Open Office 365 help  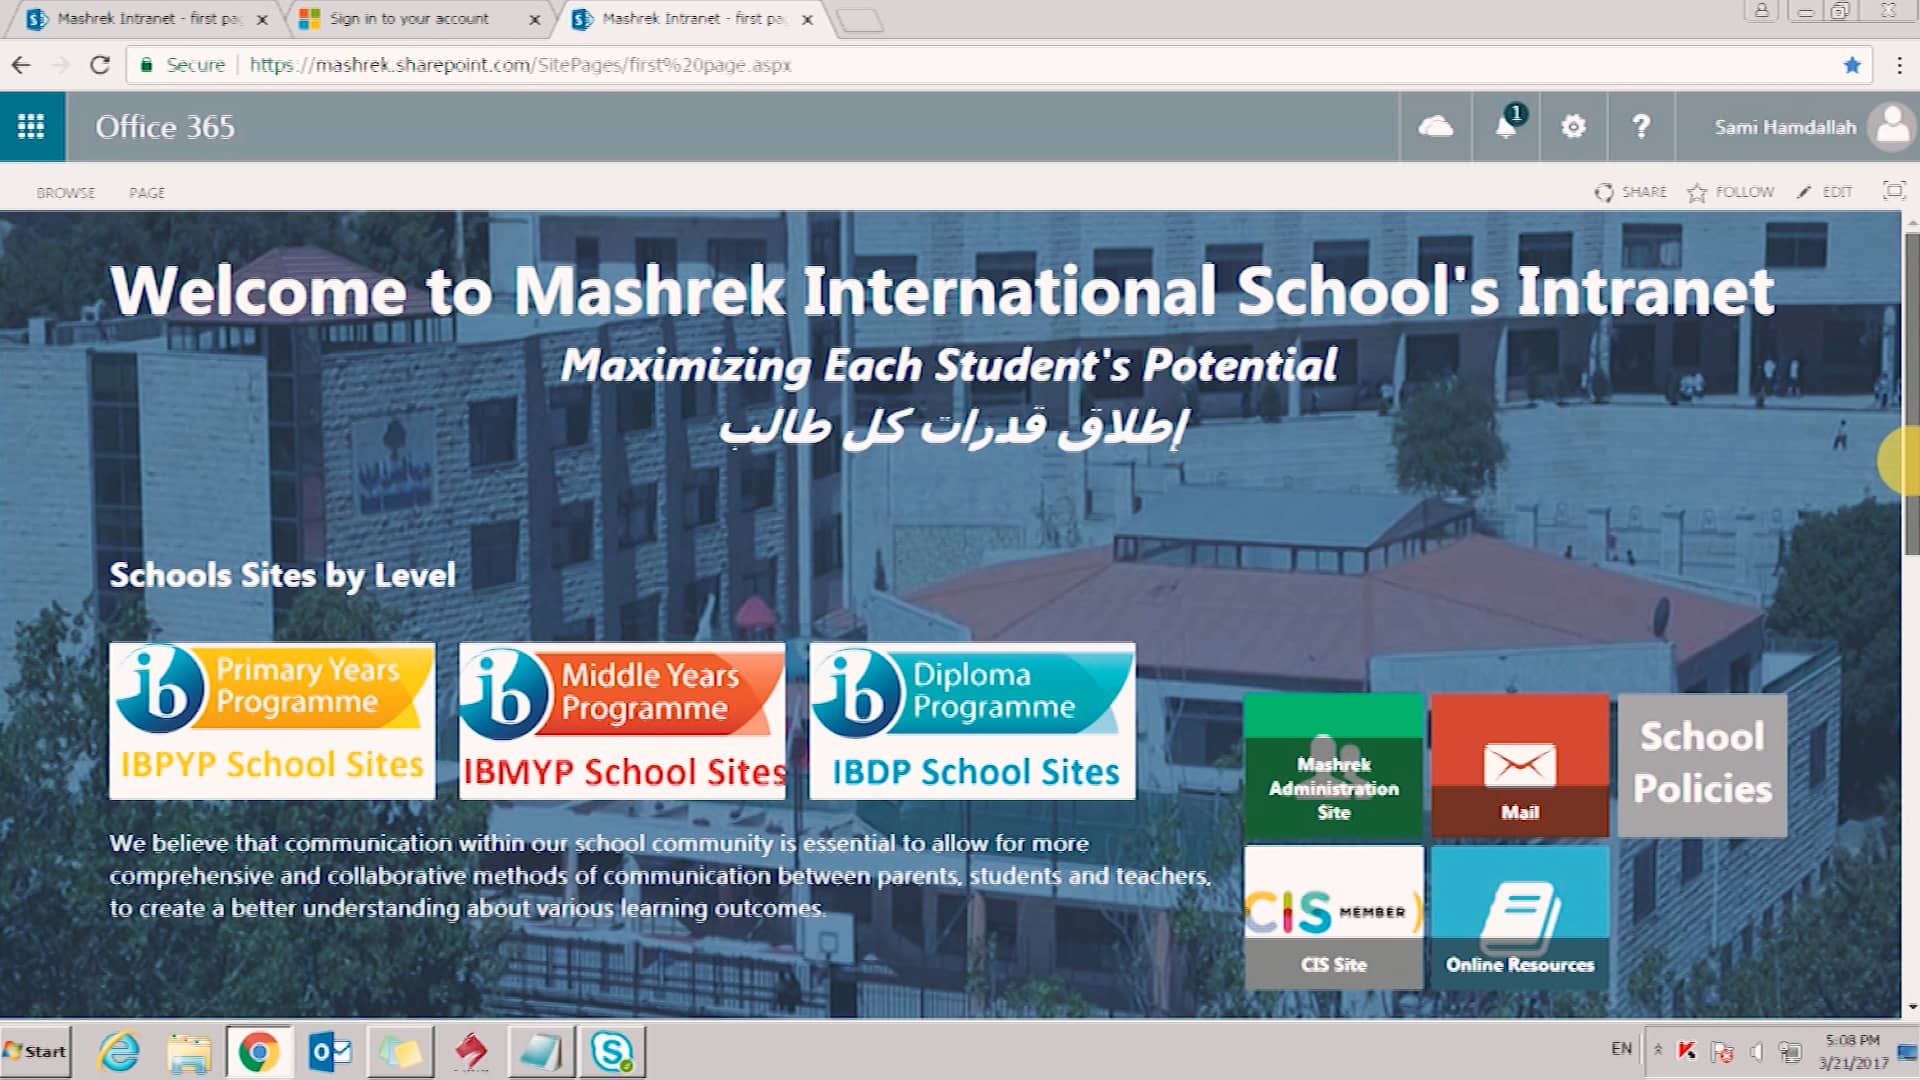tap(1640, 127)
